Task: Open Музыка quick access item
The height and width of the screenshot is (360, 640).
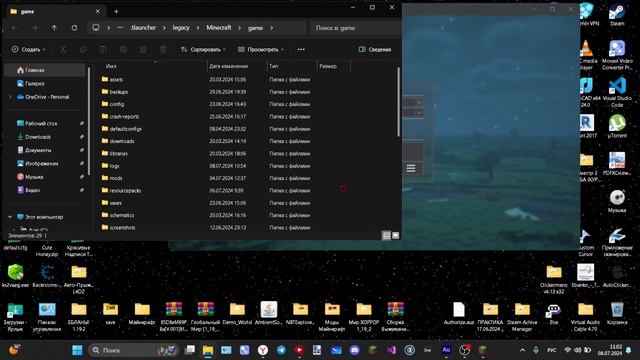Action: click(45, 177)
